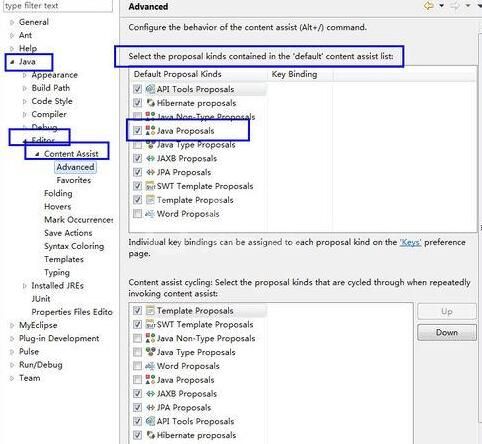Viewport: 482px width, 444px height.
Task: Go back using yellow arrow icon
Action: pyautogui.click(x=429, y=6)
